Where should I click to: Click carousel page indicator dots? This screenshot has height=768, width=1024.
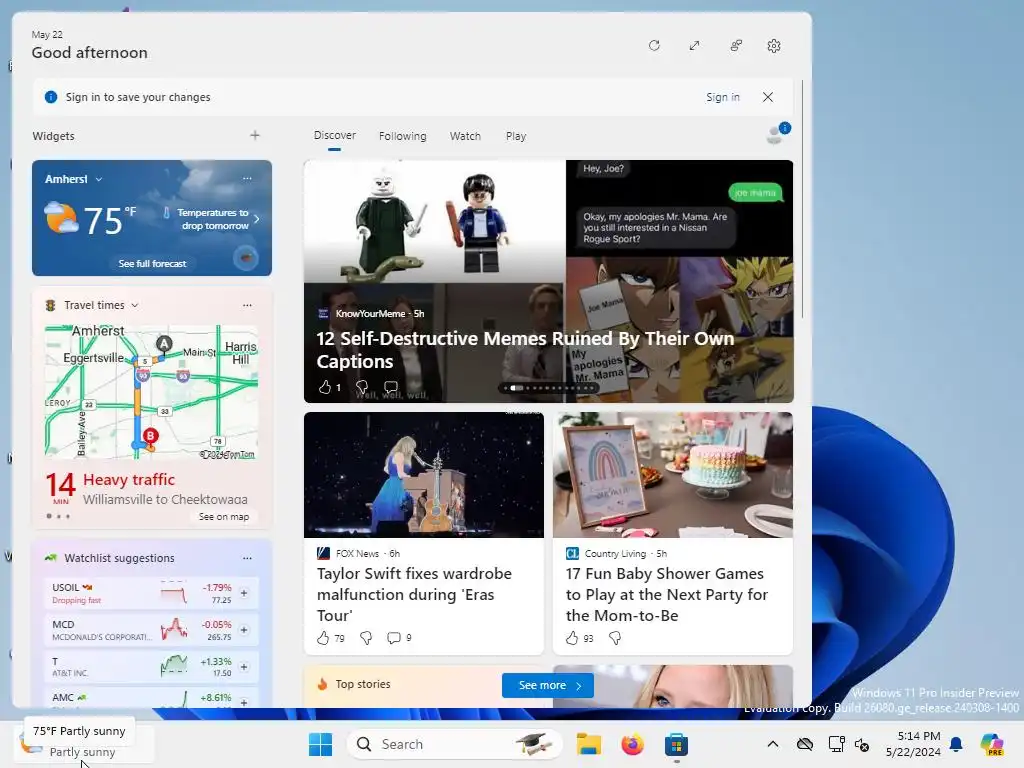549,388
